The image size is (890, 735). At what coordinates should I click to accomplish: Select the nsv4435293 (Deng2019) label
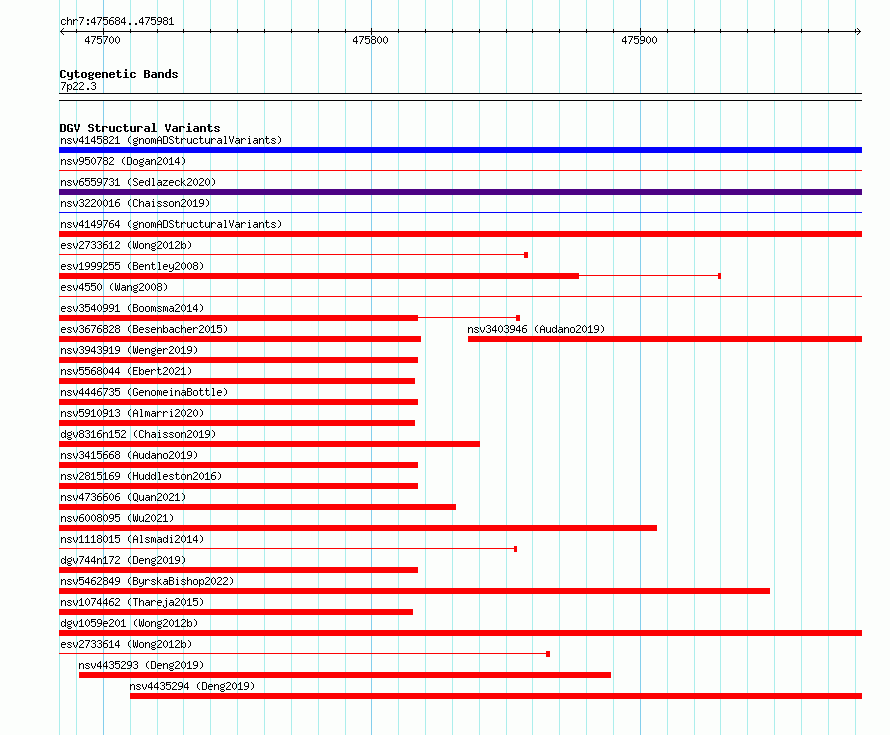[x=141, y=665]
